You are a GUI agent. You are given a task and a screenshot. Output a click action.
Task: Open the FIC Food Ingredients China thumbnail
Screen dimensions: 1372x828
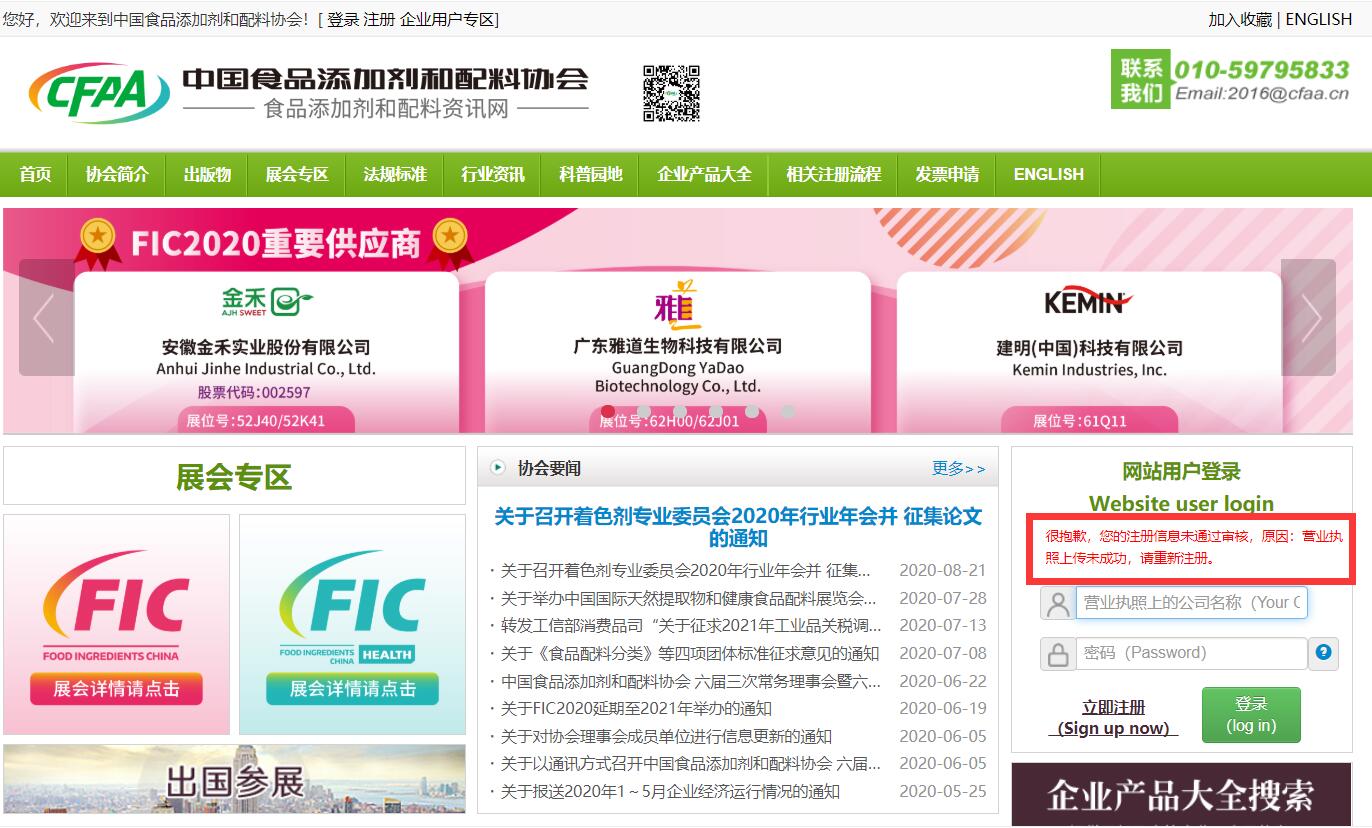click(116, 624)
